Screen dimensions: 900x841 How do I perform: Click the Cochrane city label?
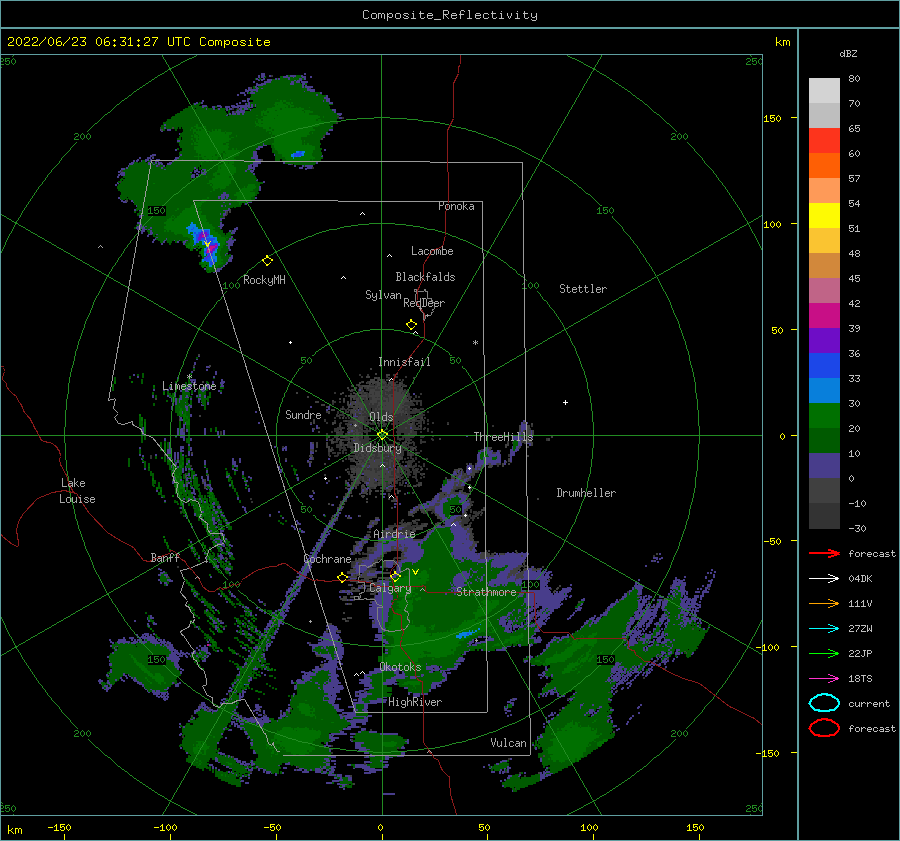[x=327, y=559]
